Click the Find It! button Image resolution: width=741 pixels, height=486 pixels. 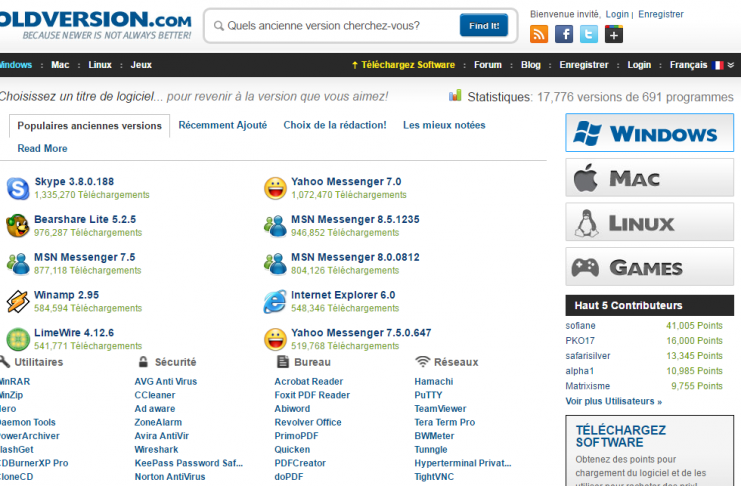484,25
